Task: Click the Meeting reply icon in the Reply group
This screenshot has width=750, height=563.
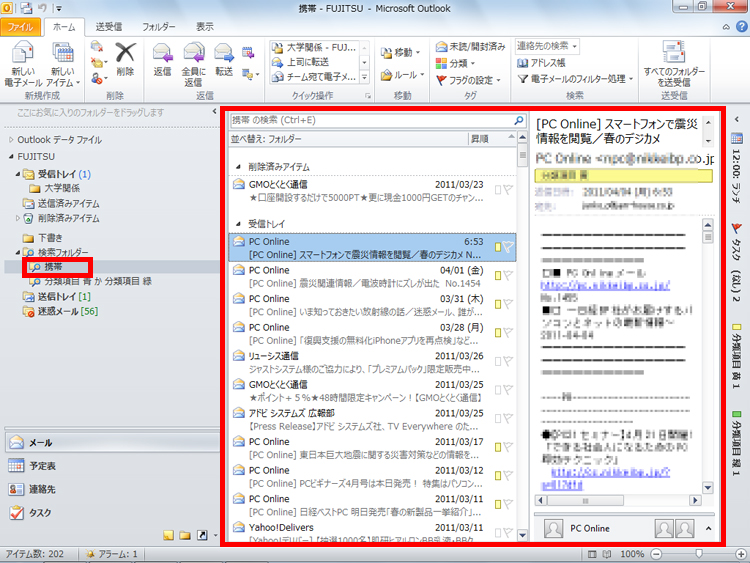Action: pos(248,52)
